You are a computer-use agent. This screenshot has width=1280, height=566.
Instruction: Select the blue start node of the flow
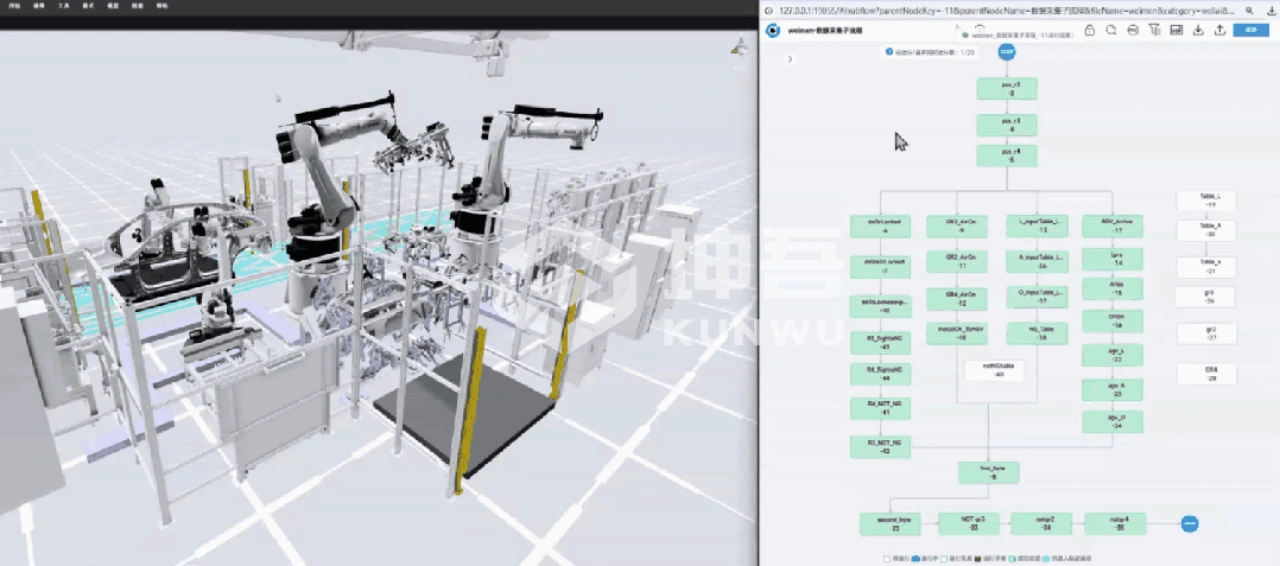click(x=1007, y=51)
